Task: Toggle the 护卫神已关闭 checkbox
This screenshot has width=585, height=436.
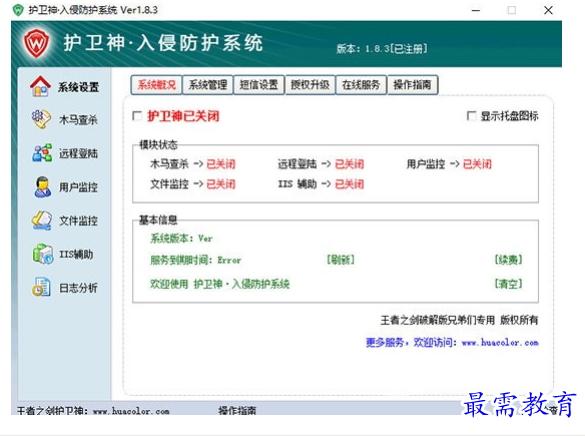Action: pyautogui.click(x=137, y=116)
